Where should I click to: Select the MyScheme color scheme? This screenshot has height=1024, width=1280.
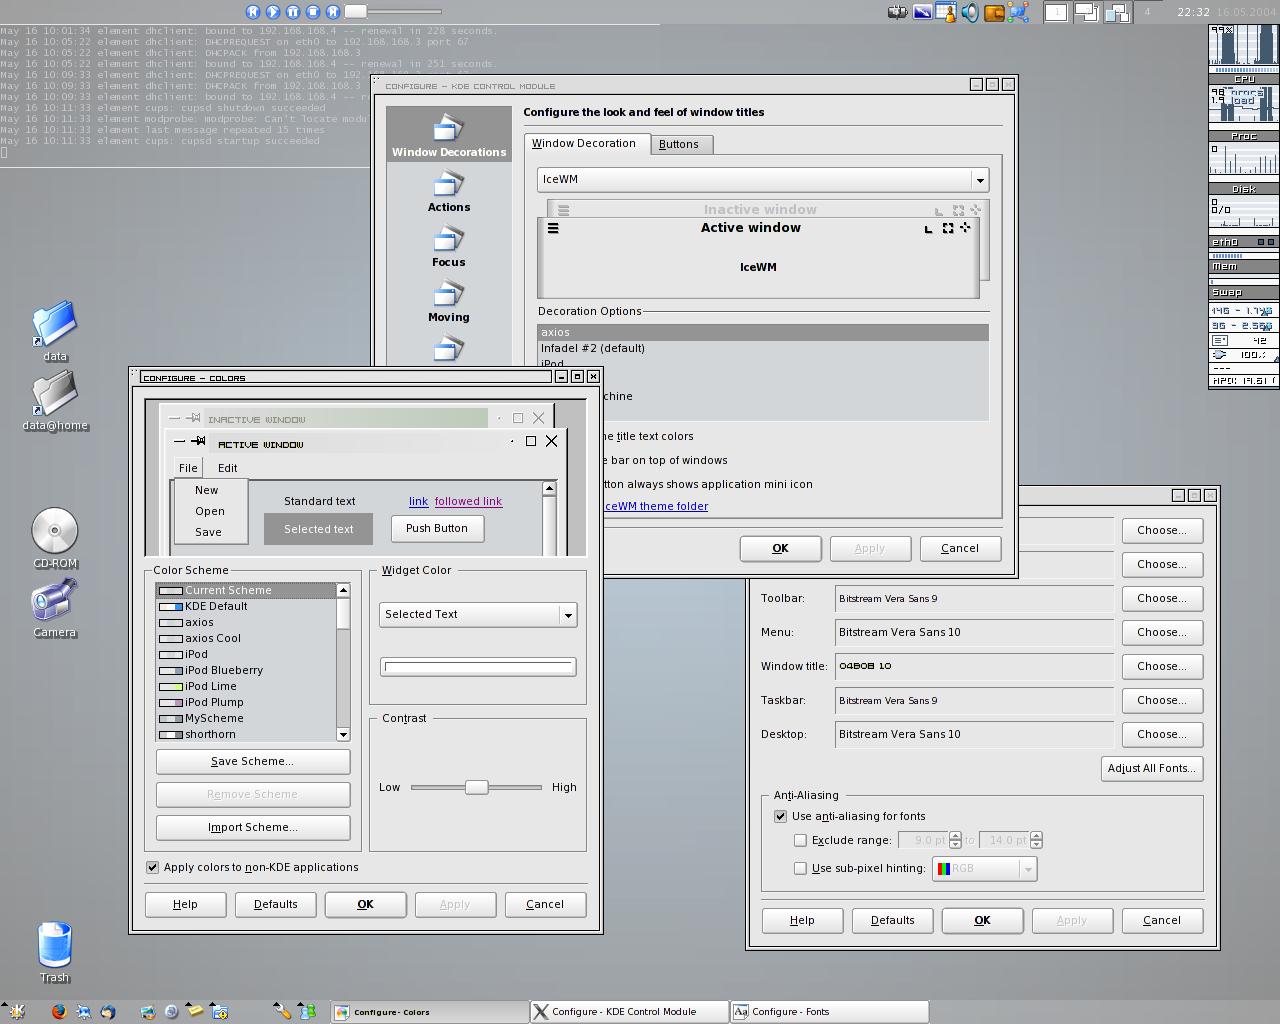click(246, 718)
